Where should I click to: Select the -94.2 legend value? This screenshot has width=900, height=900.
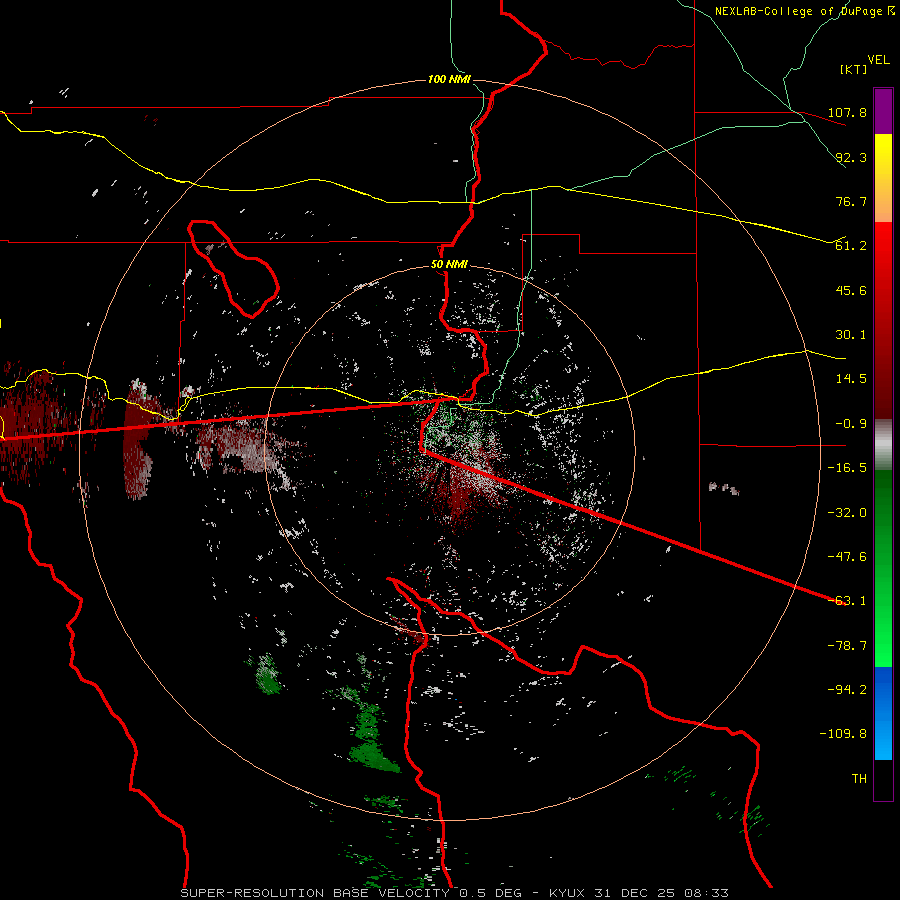pos(847,689)
